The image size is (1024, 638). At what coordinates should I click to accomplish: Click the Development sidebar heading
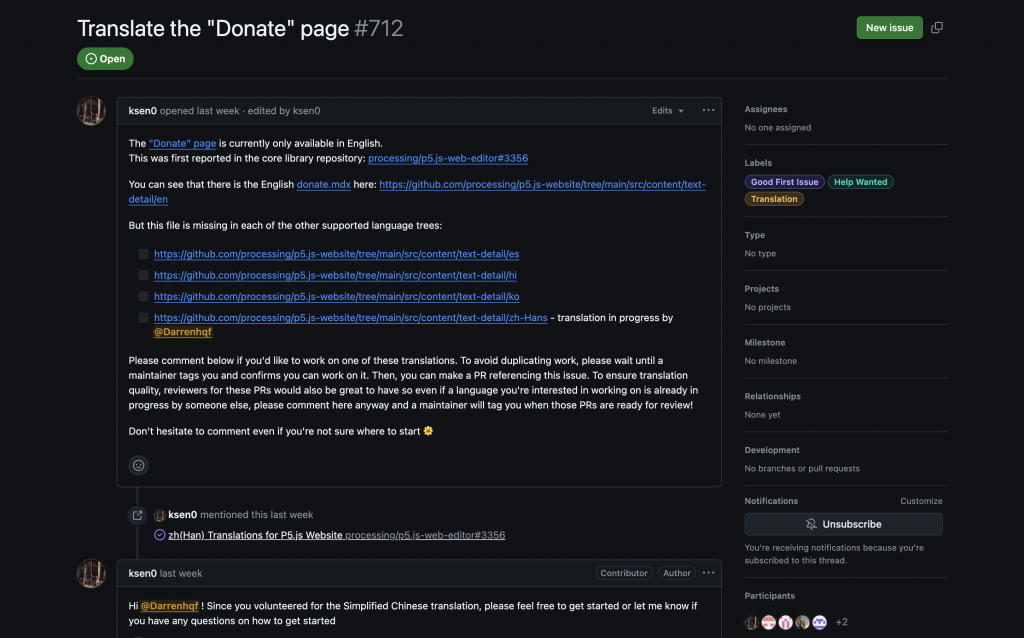pos(772,450)
